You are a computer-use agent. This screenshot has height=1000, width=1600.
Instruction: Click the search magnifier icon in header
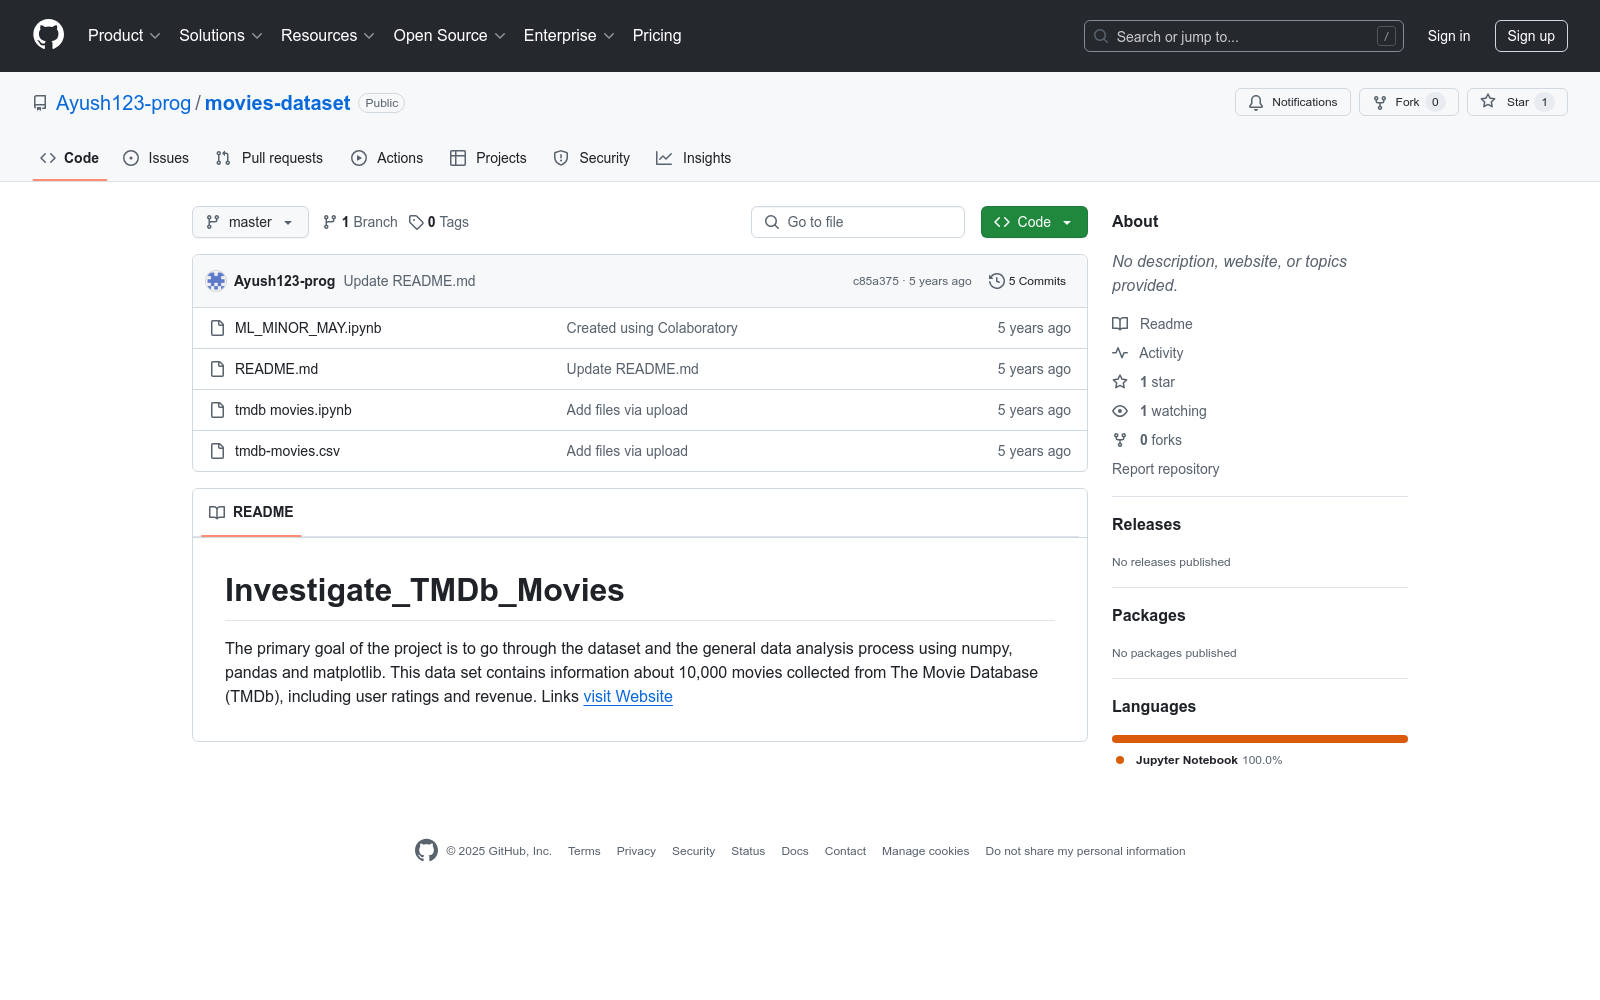pos(1101,36)
